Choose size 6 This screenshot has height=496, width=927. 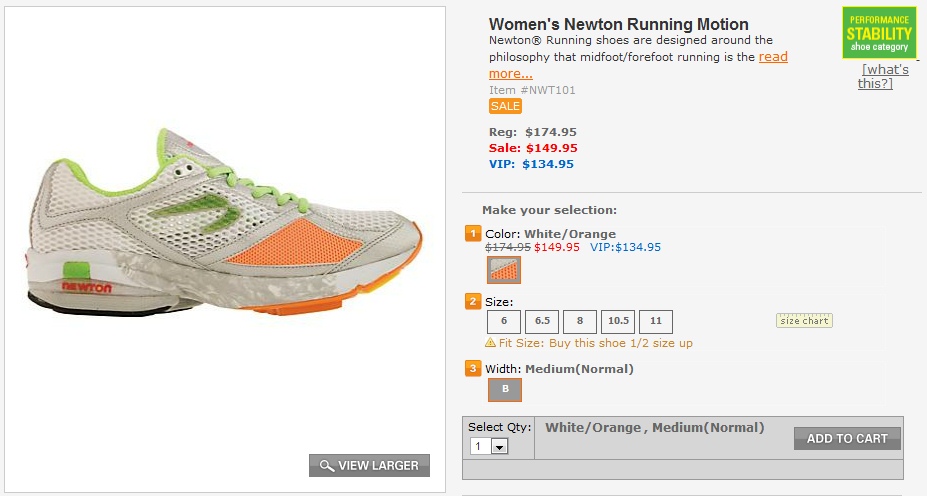click(x=504, y=322)
